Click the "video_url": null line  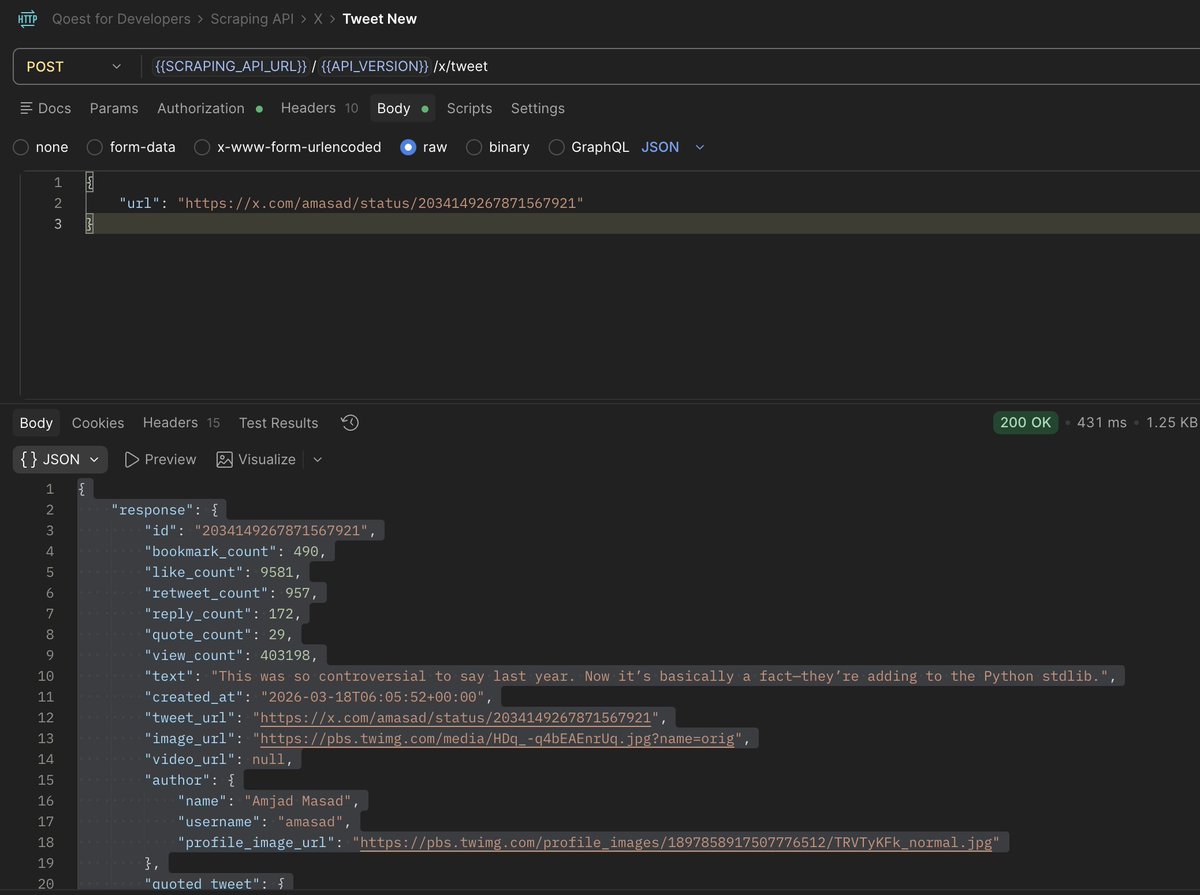pyautogui.click(x=218, y=760)
